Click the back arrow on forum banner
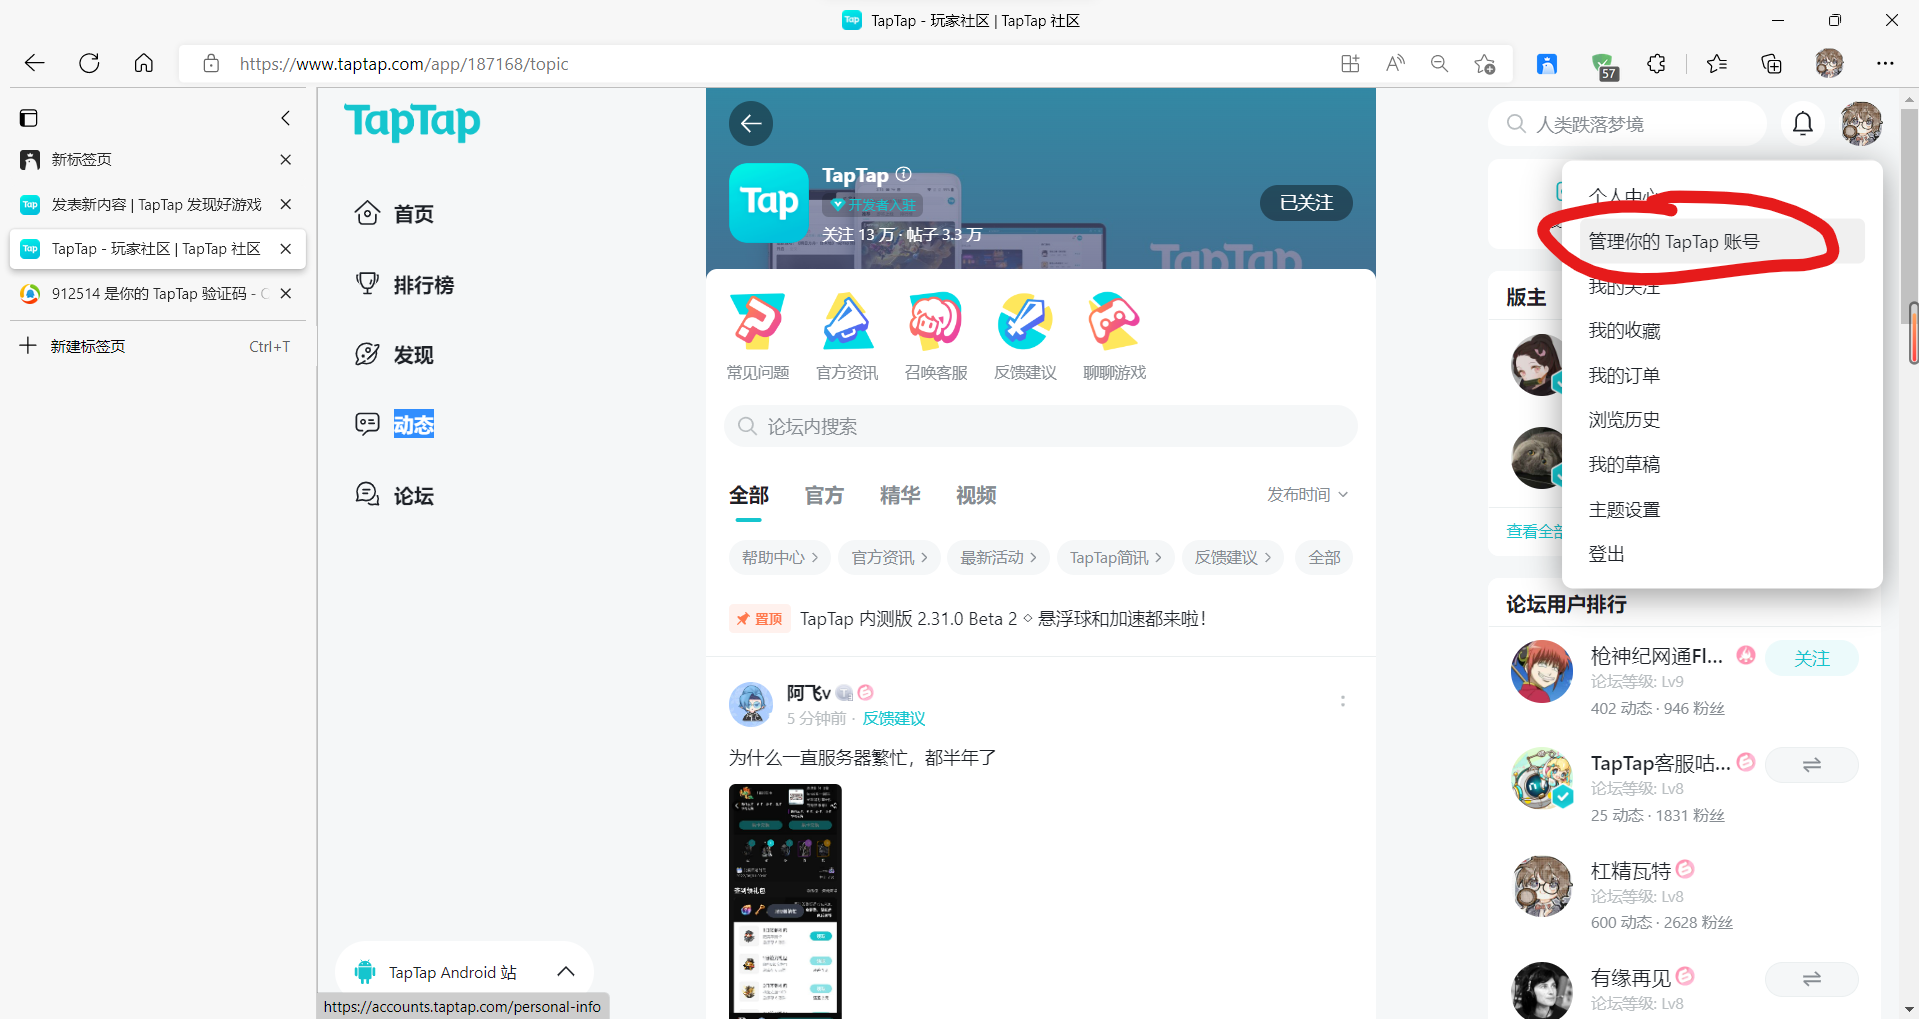The height and width of the screenshot is (1019, 1919). click(751, 123)
